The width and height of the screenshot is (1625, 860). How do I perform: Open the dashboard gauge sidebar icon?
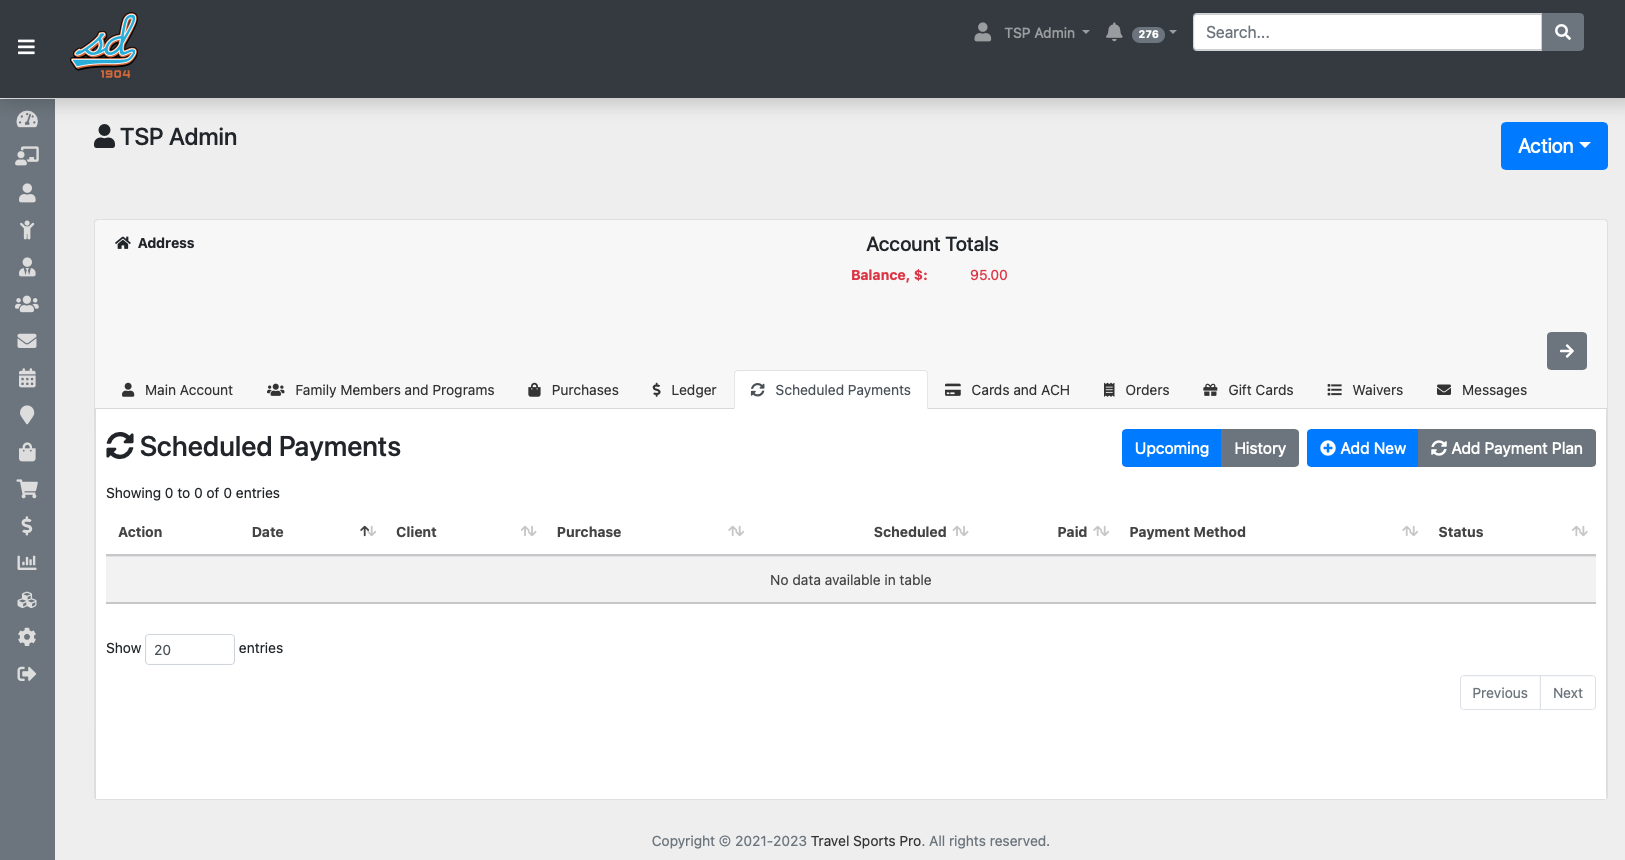click(x=27, y=119)
